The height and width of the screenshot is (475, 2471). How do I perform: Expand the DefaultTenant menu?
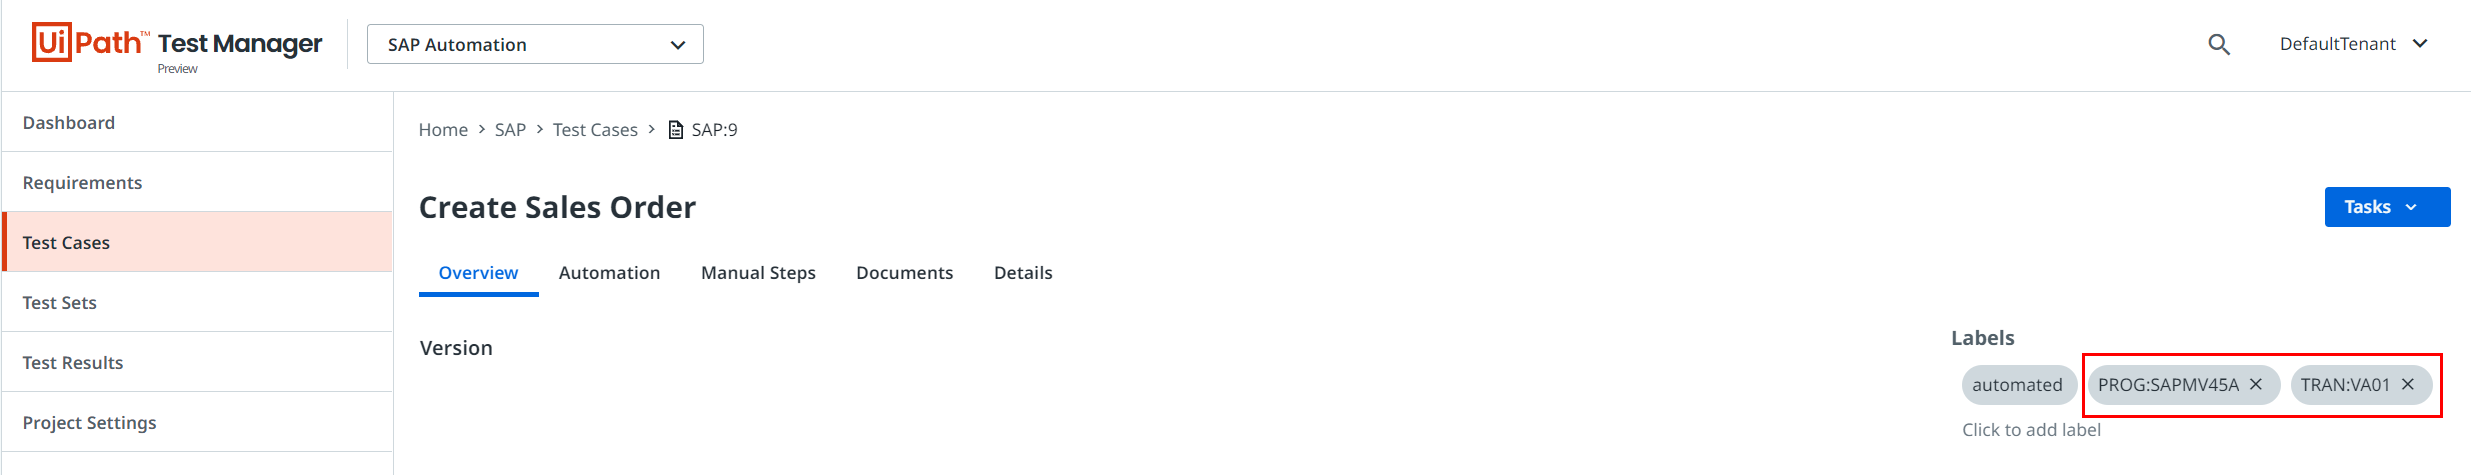click(2353, 44)
